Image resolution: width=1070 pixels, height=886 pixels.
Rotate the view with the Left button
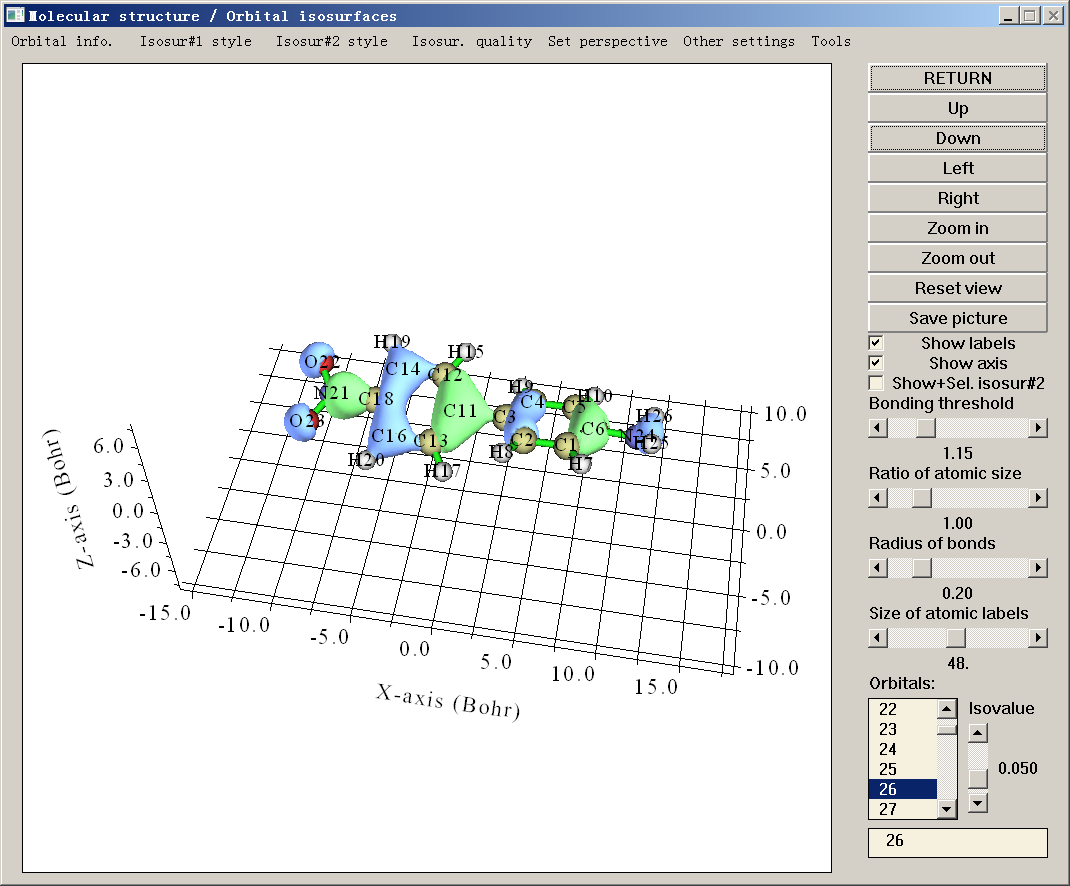957,168
